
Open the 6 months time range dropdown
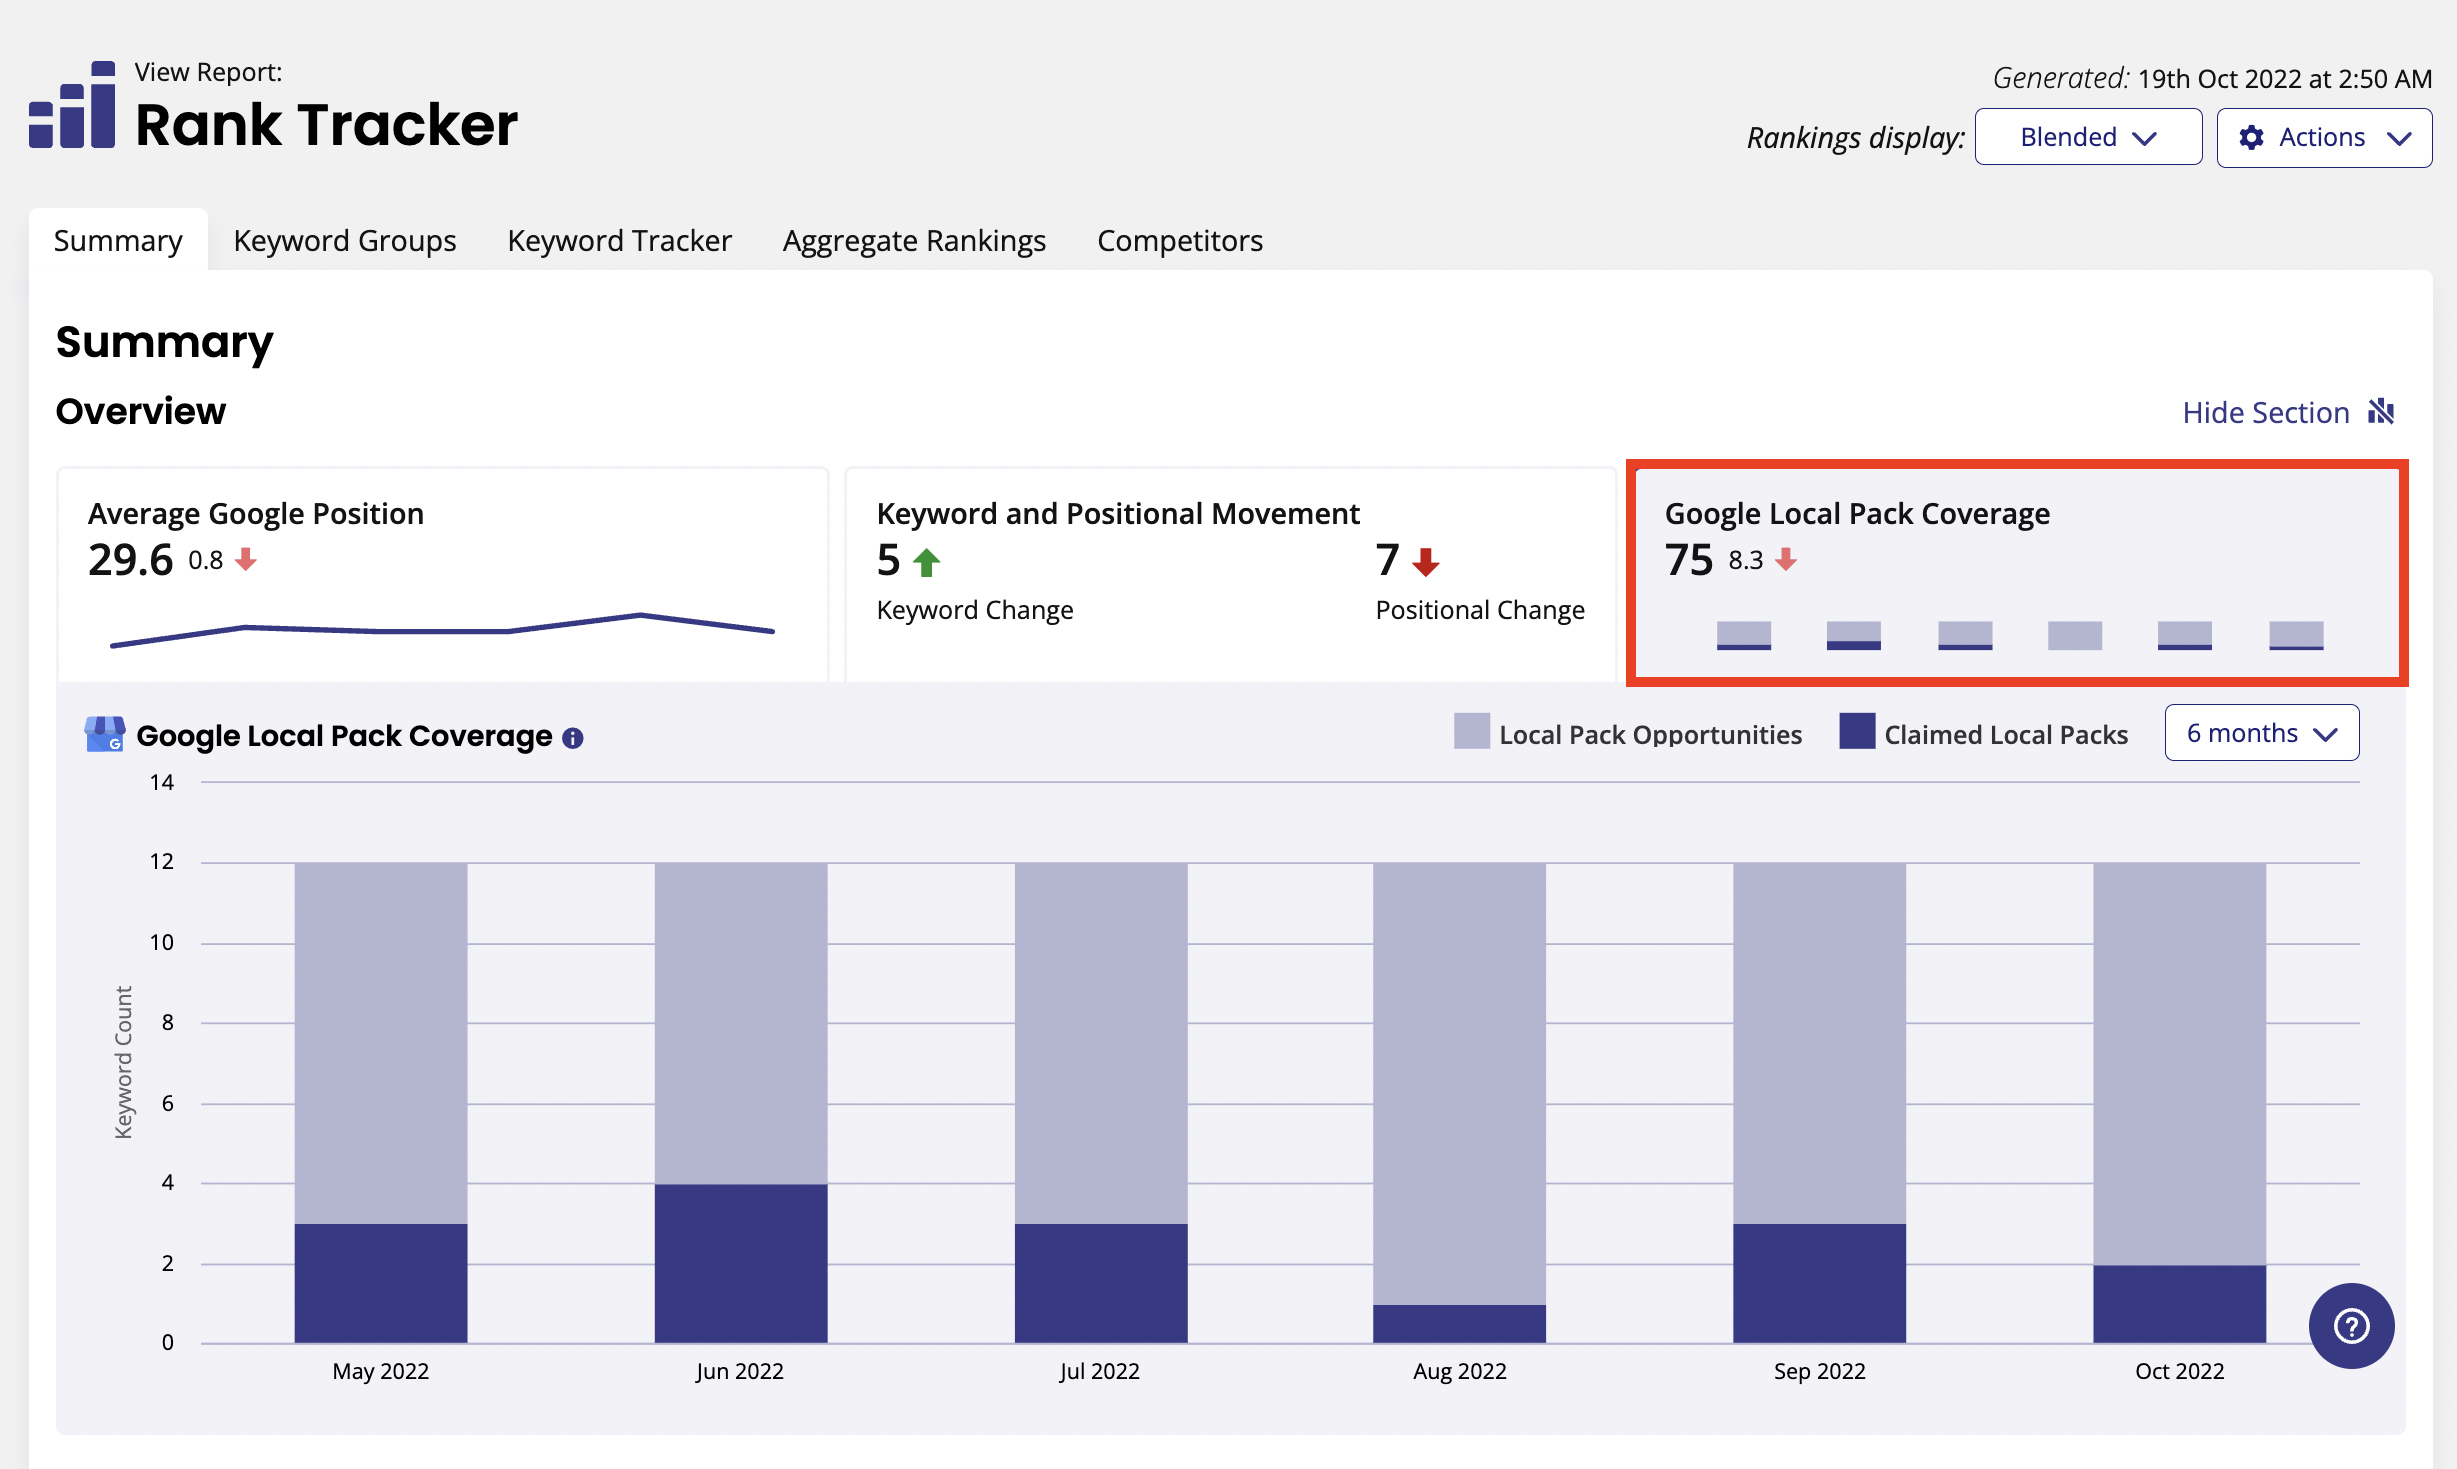tap(2261, 733)
